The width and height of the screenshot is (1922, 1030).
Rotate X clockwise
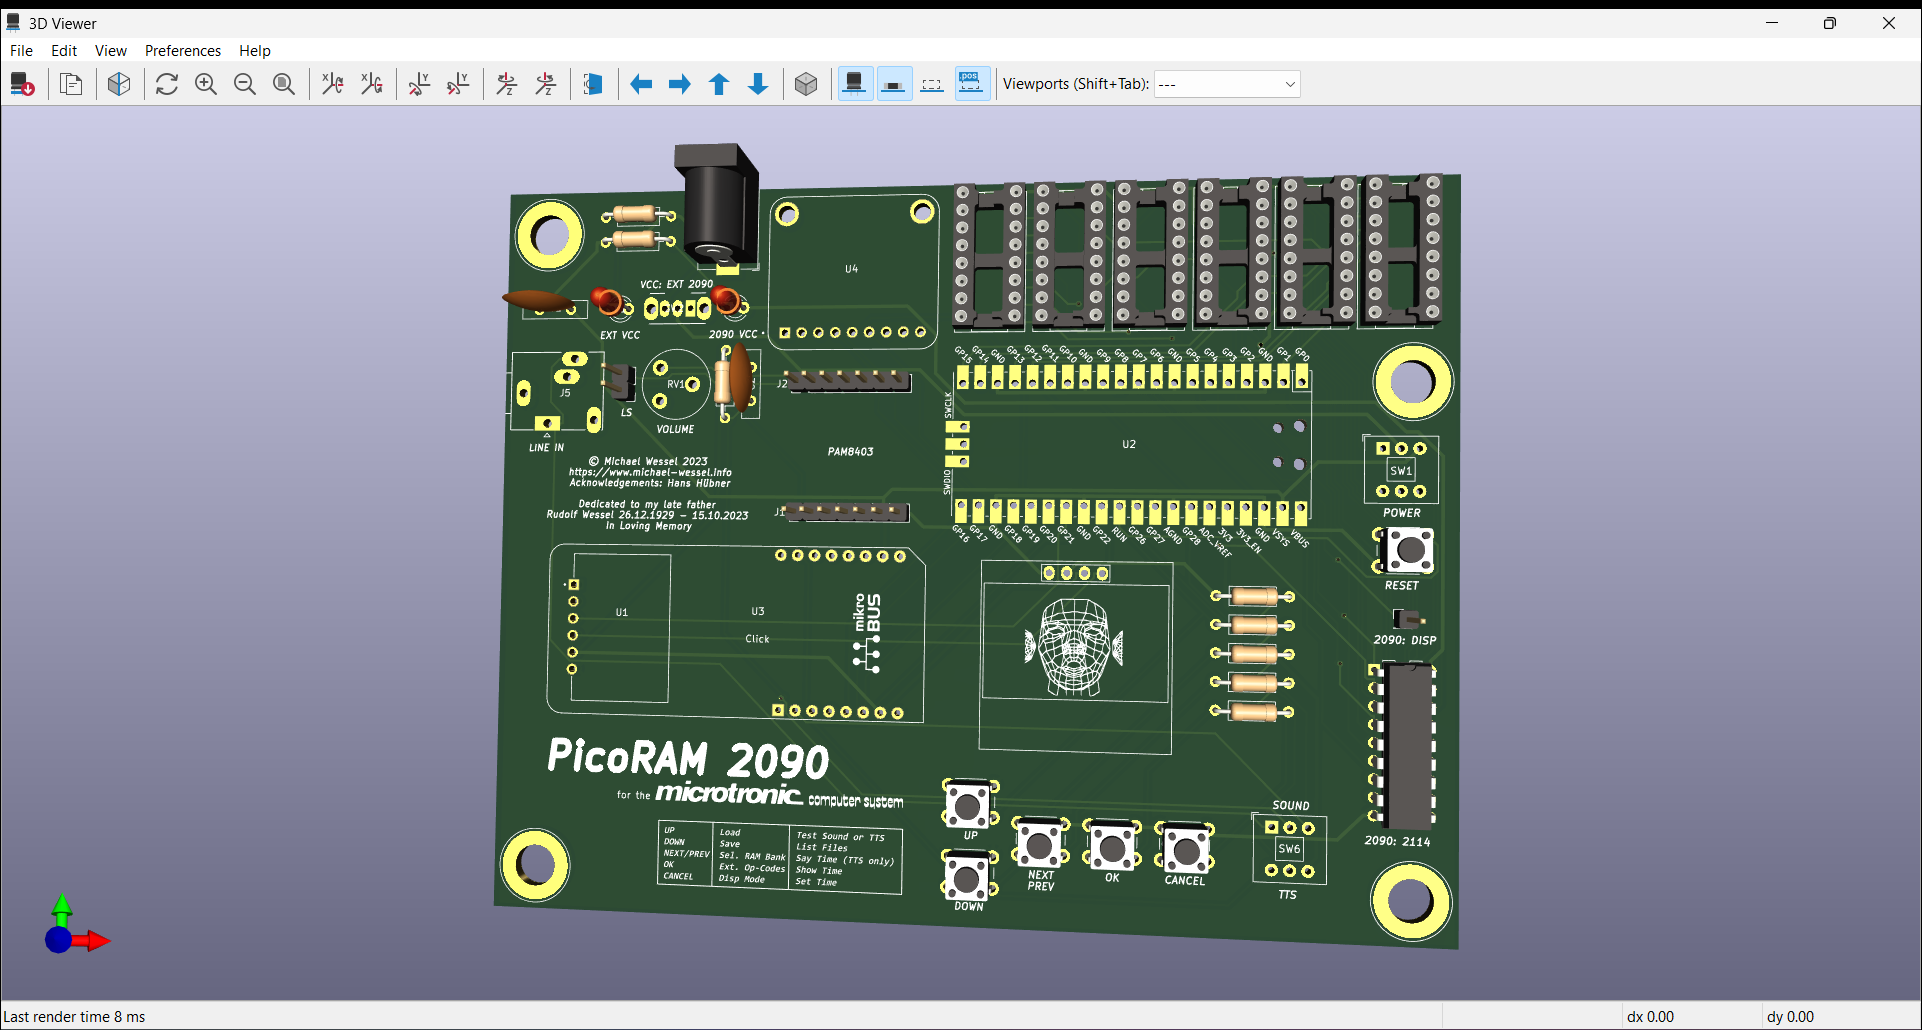pyautogui.click(x=332, y=84)
